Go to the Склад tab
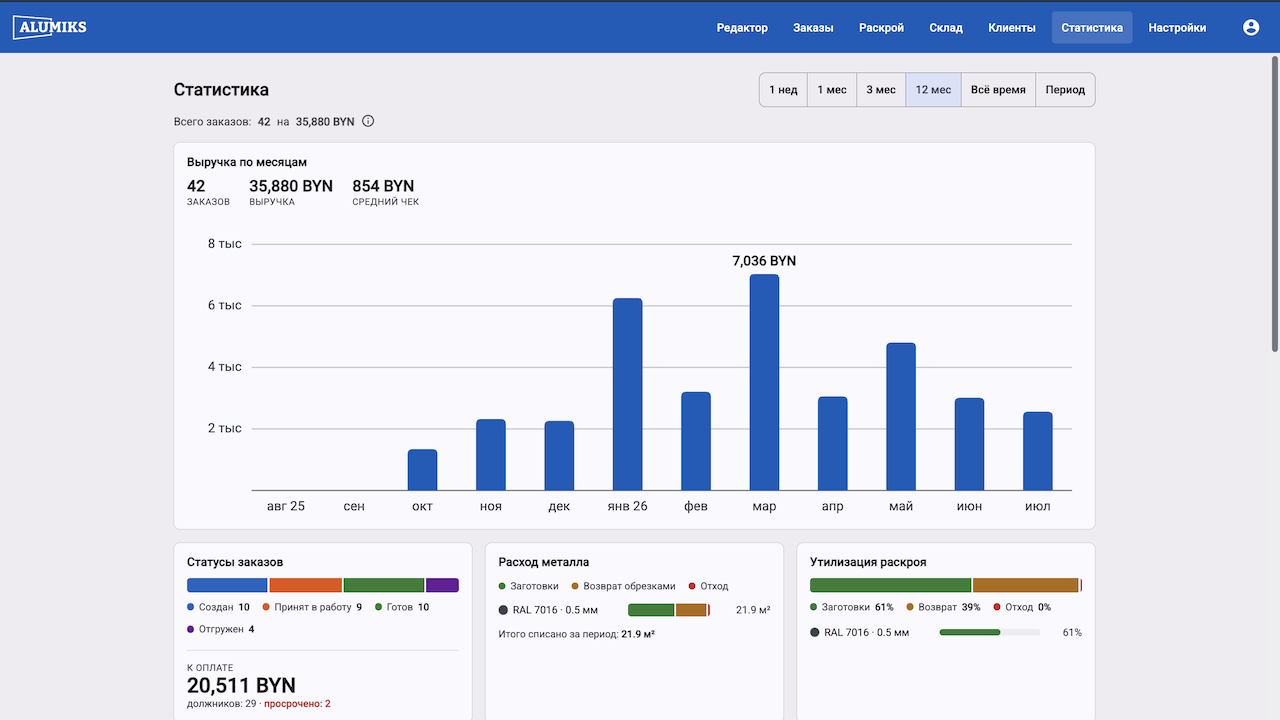1280x720 pixels. point(946,28)
